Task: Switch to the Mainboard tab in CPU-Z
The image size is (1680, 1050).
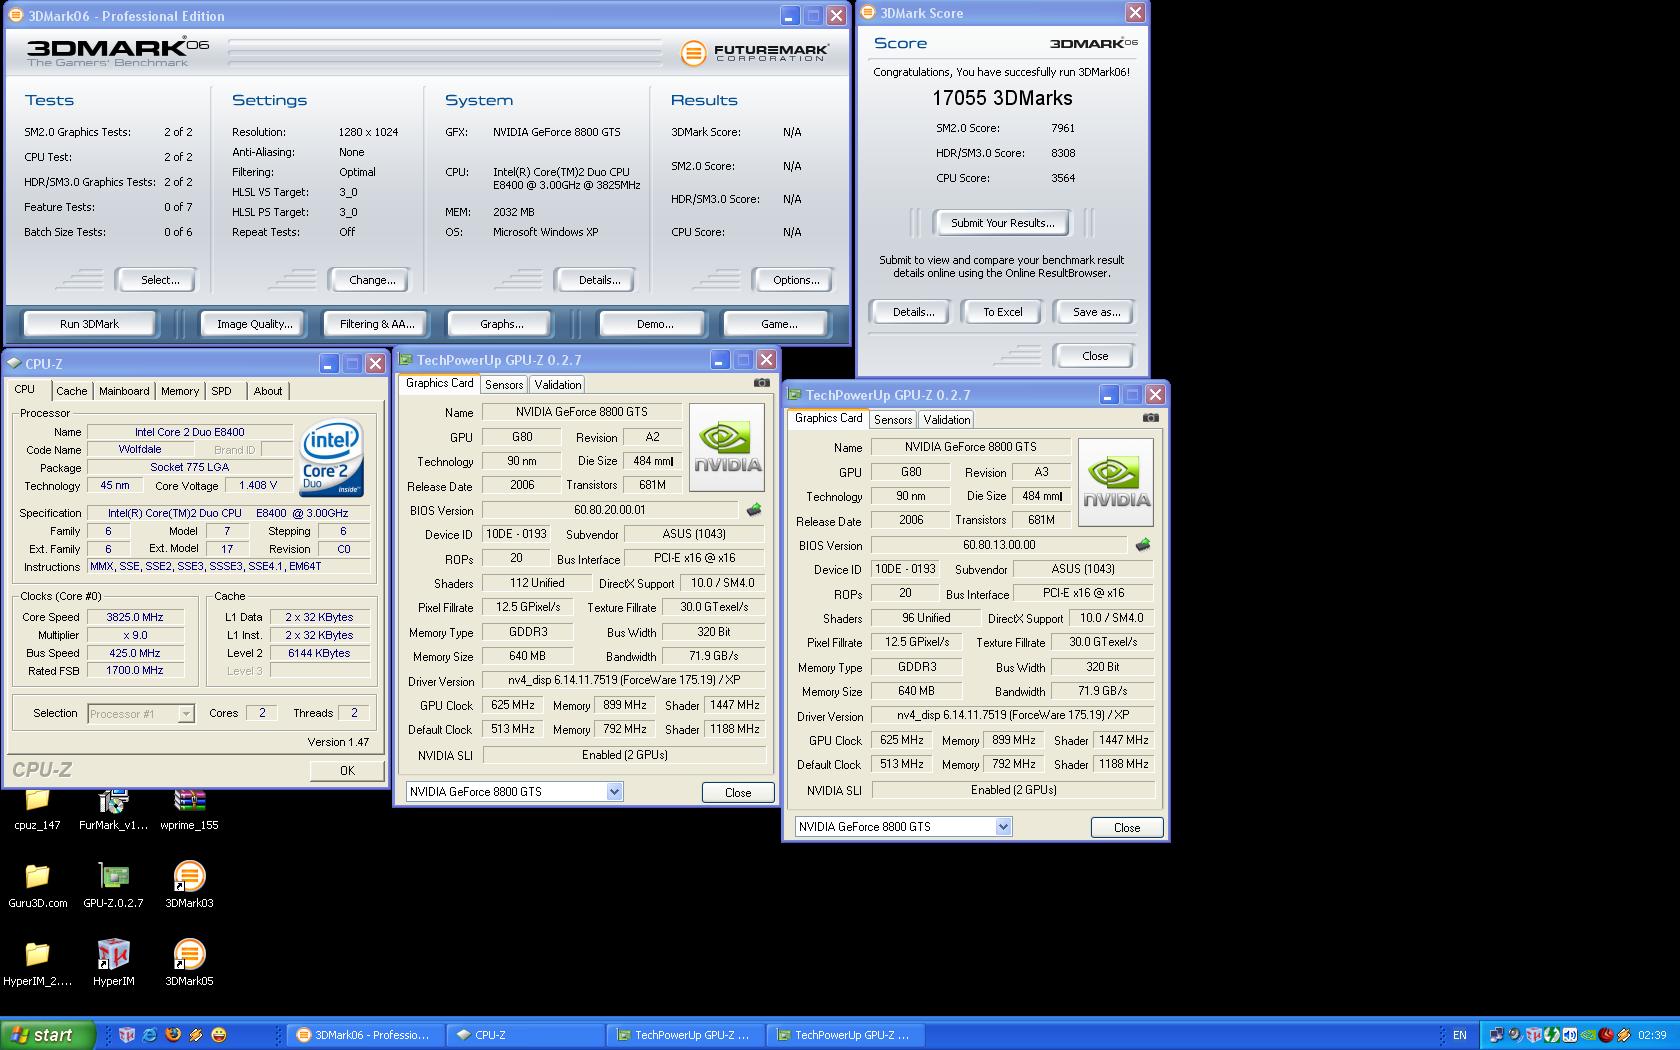Action: (124, 391)
